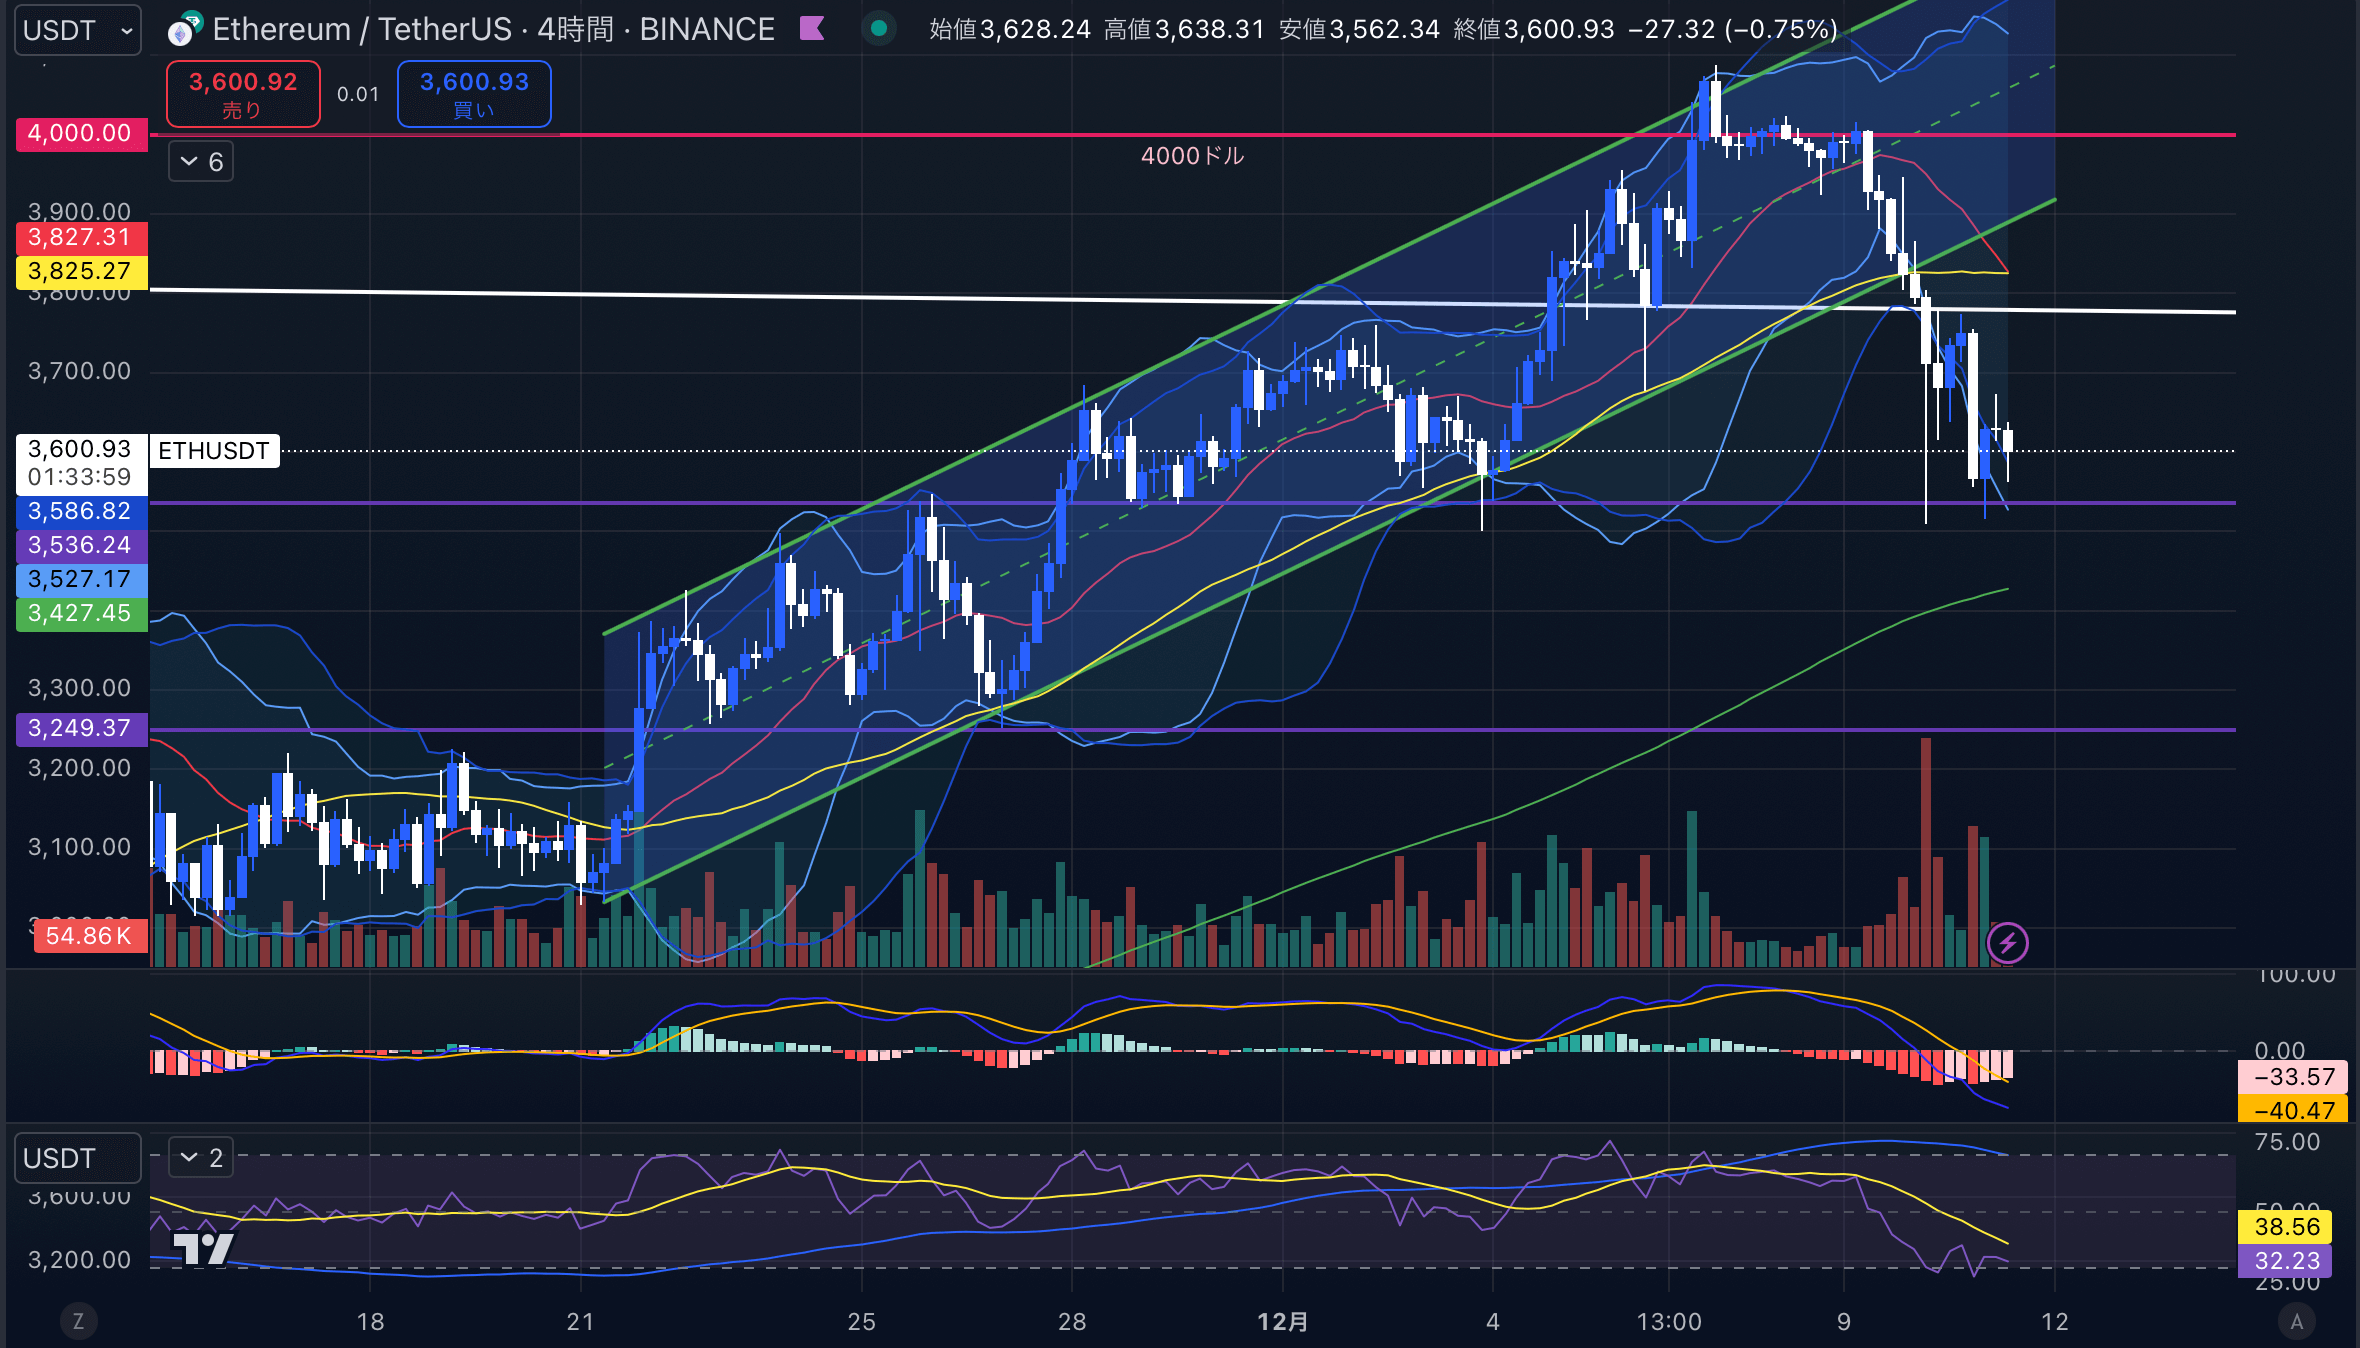Click the 12月 date label on time axis

point(1283,1322)
